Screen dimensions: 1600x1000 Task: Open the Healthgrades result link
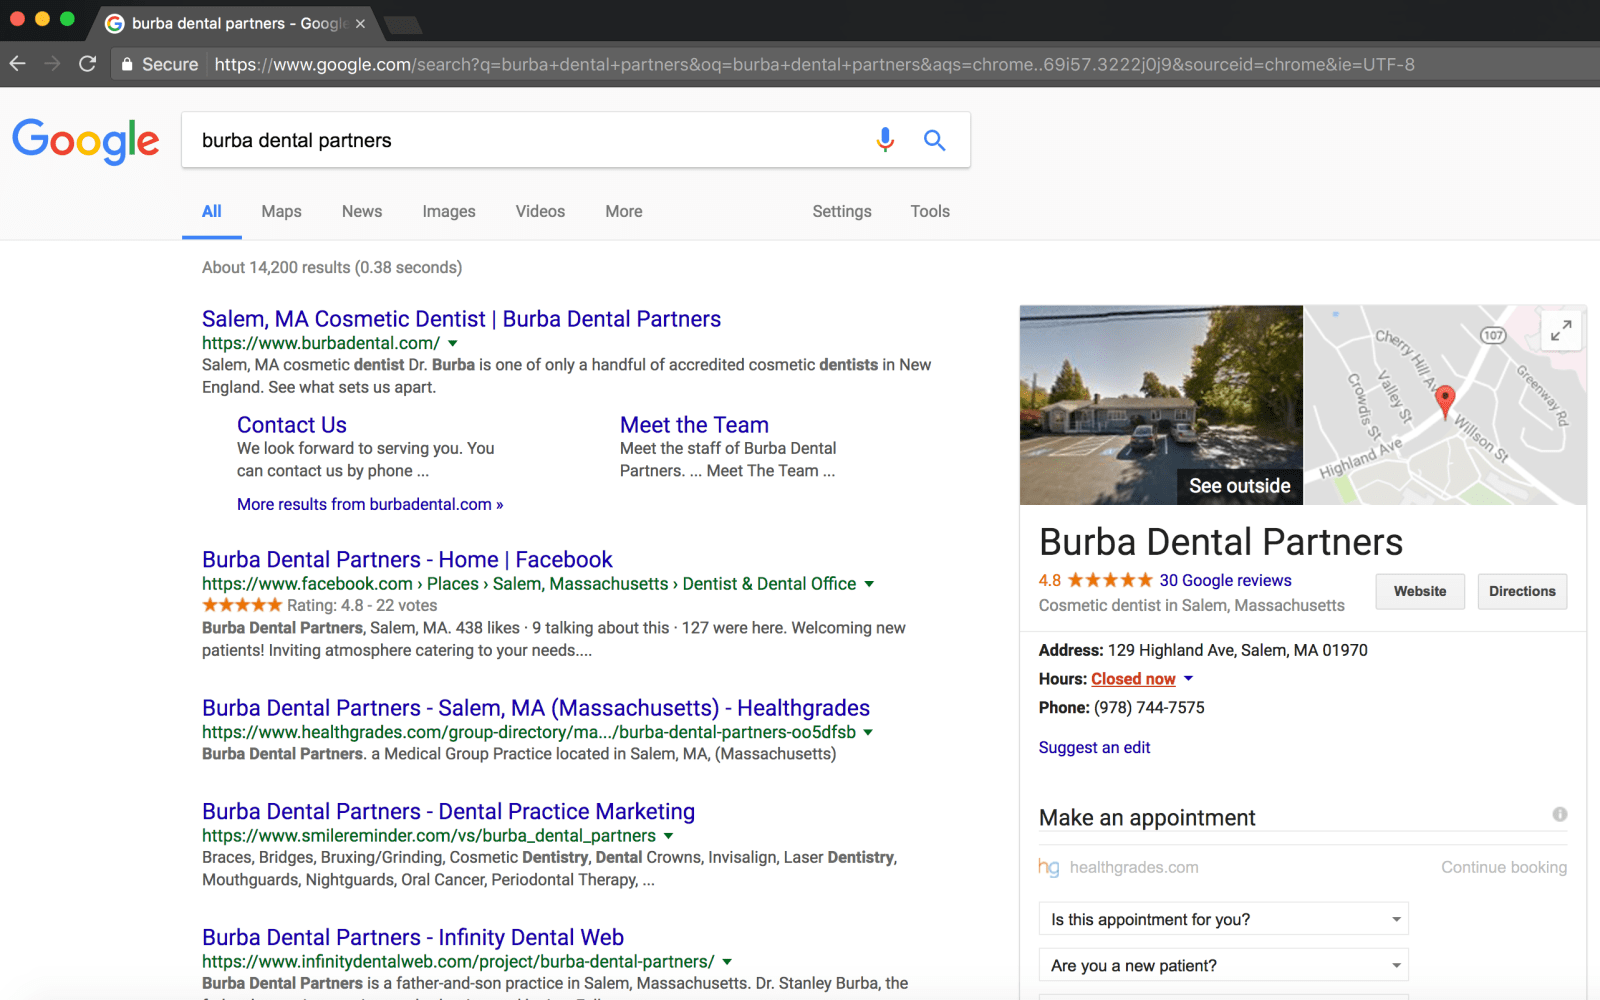coord(536,708)
